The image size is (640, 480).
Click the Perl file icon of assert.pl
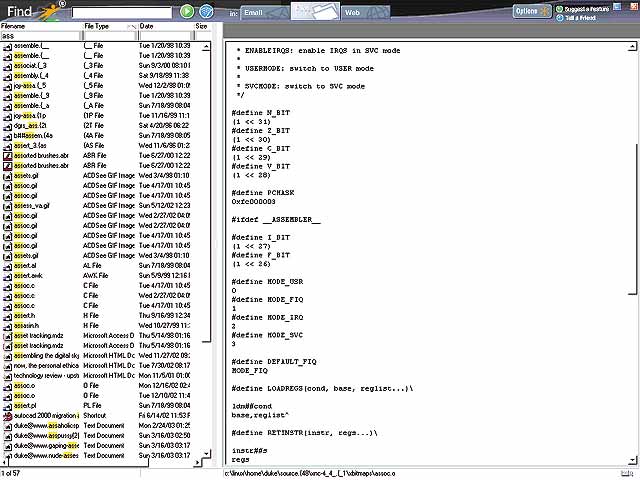7,406
